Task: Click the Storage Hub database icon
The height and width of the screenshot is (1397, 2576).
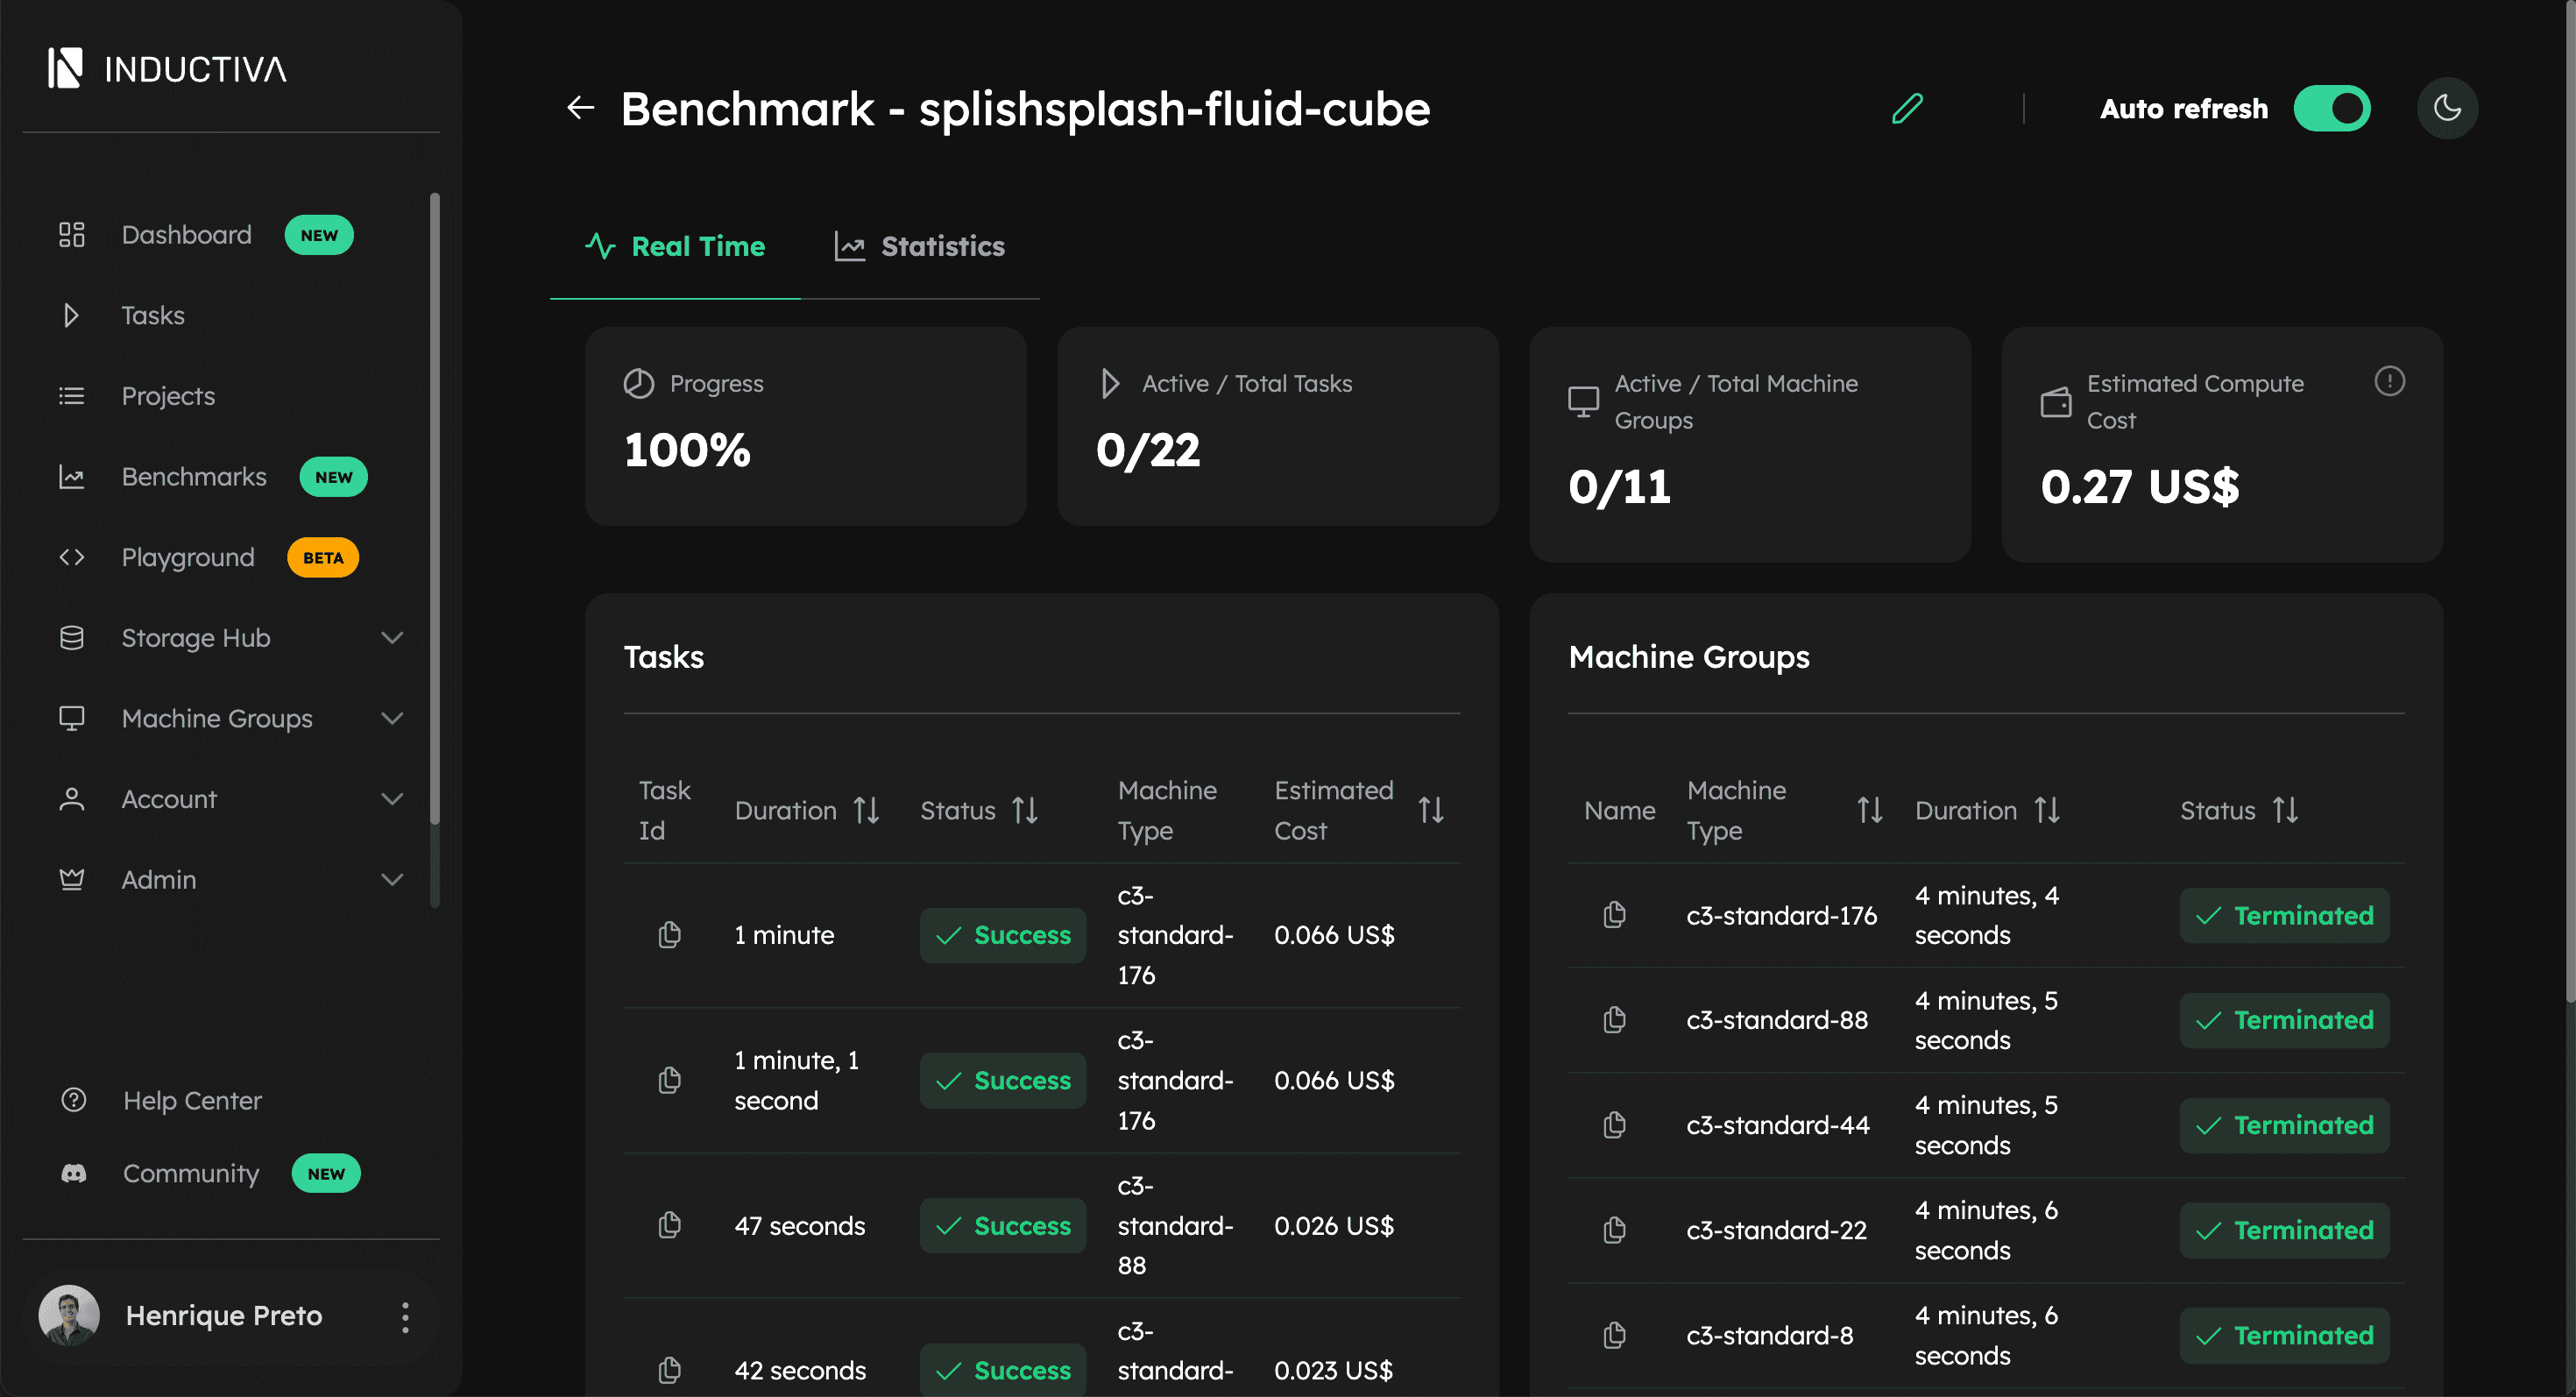Action: point(71,637)
